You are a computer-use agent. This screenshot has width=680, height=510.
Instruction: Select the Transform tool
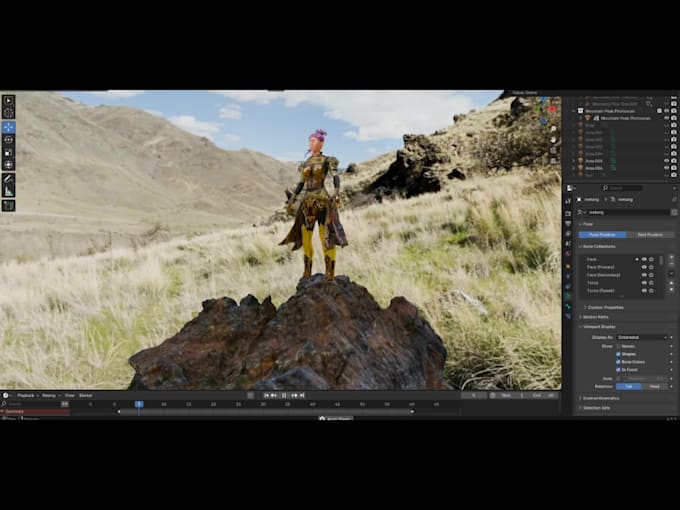(8, 165)
